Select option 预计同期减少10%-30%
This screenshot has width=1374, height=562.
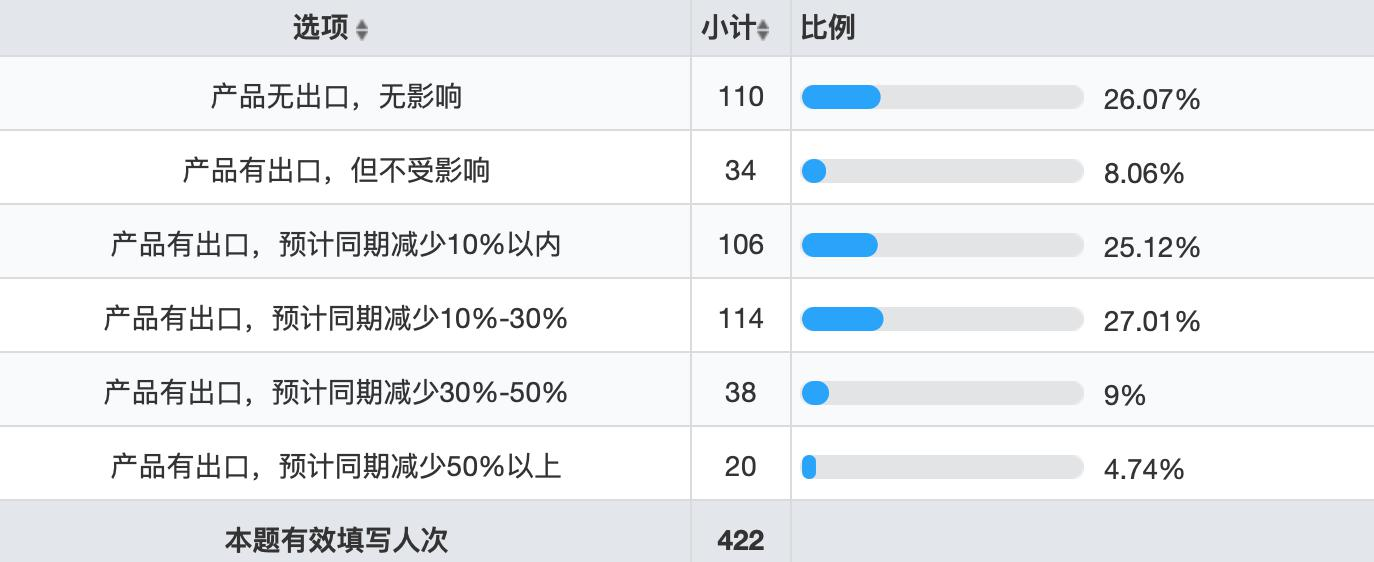pos(336,319)
